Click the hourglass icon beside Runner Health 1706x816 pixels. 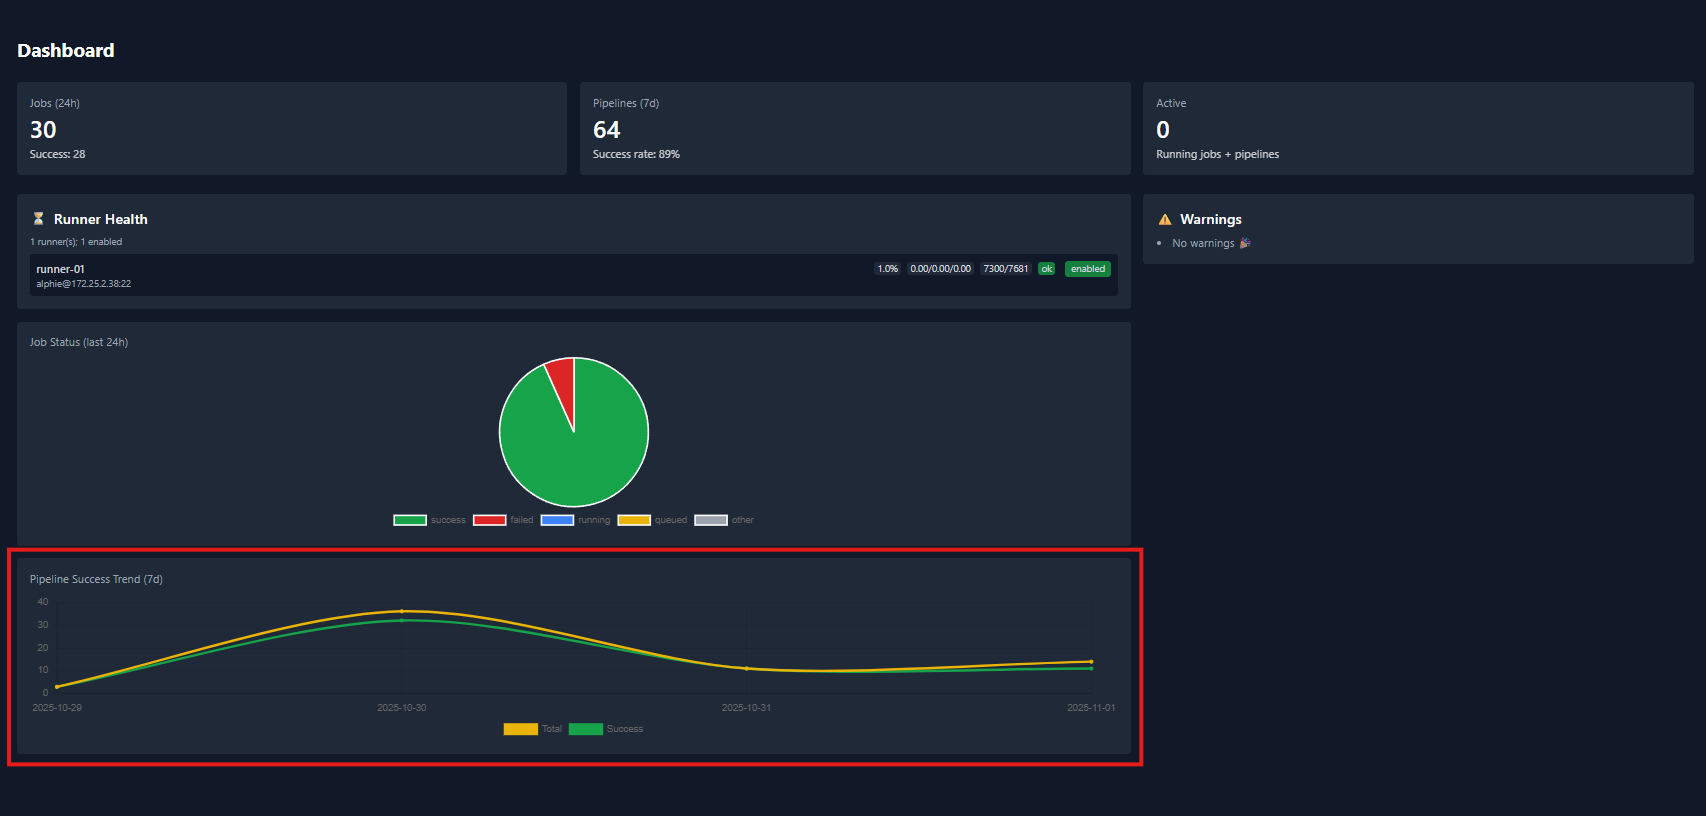(x=38, y=219)
